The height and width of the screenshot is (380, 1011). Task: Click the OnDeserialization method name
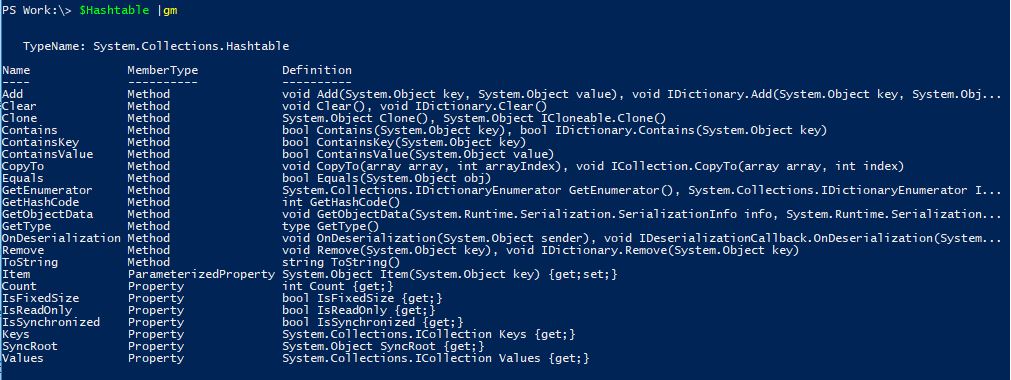(x=61, y=238)
